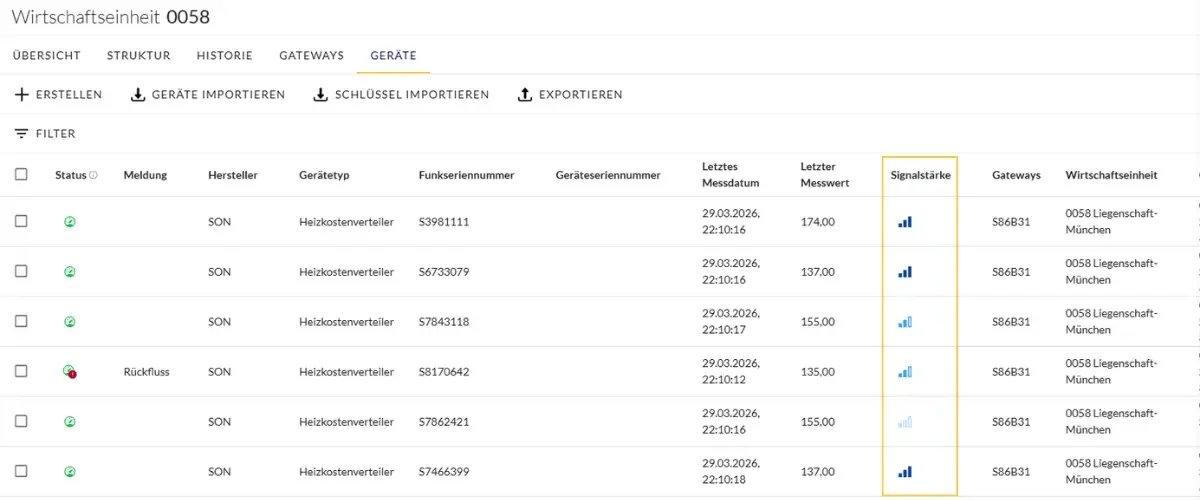Screen dimensions: 1200x500
Task: Click the status icon for device S6733079
Action: (70, 272)
